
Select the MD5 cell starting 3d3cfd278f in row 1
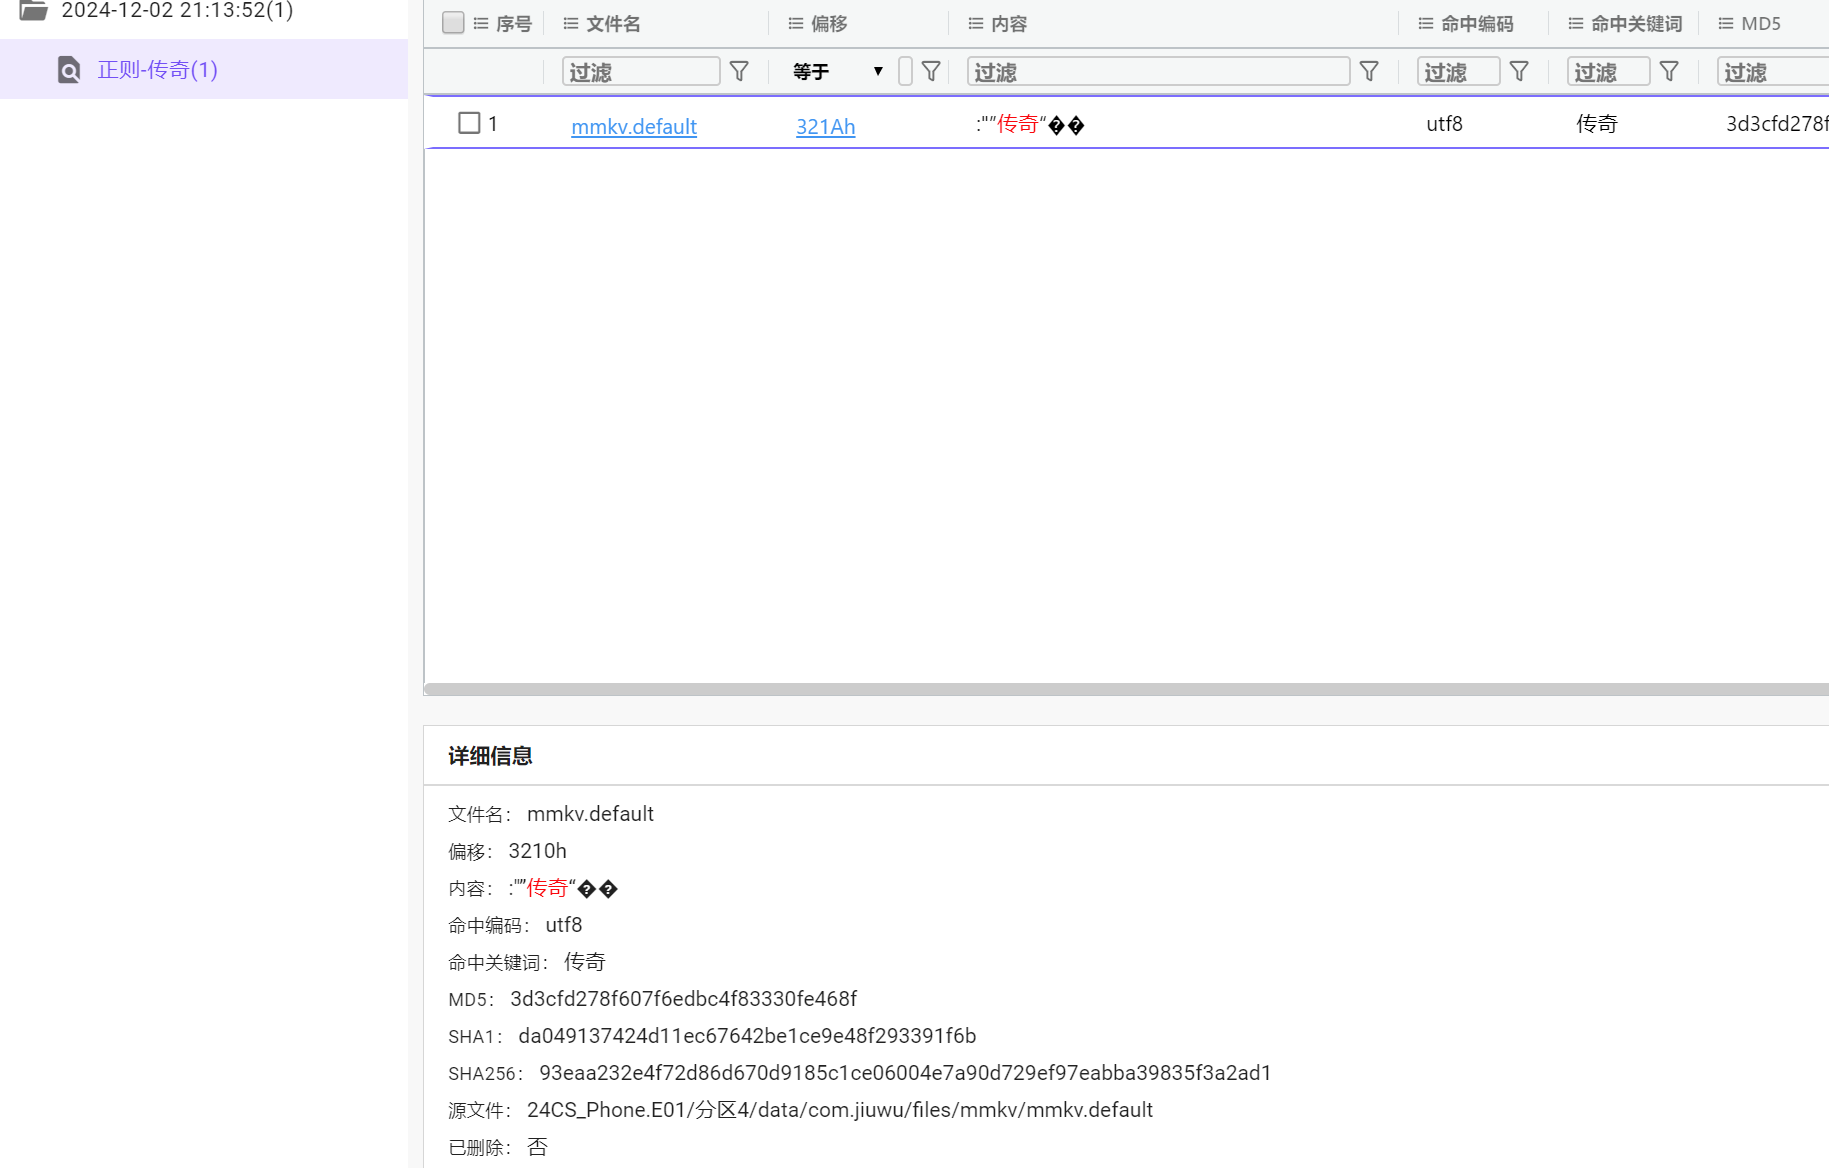[x=1777, y=124]
